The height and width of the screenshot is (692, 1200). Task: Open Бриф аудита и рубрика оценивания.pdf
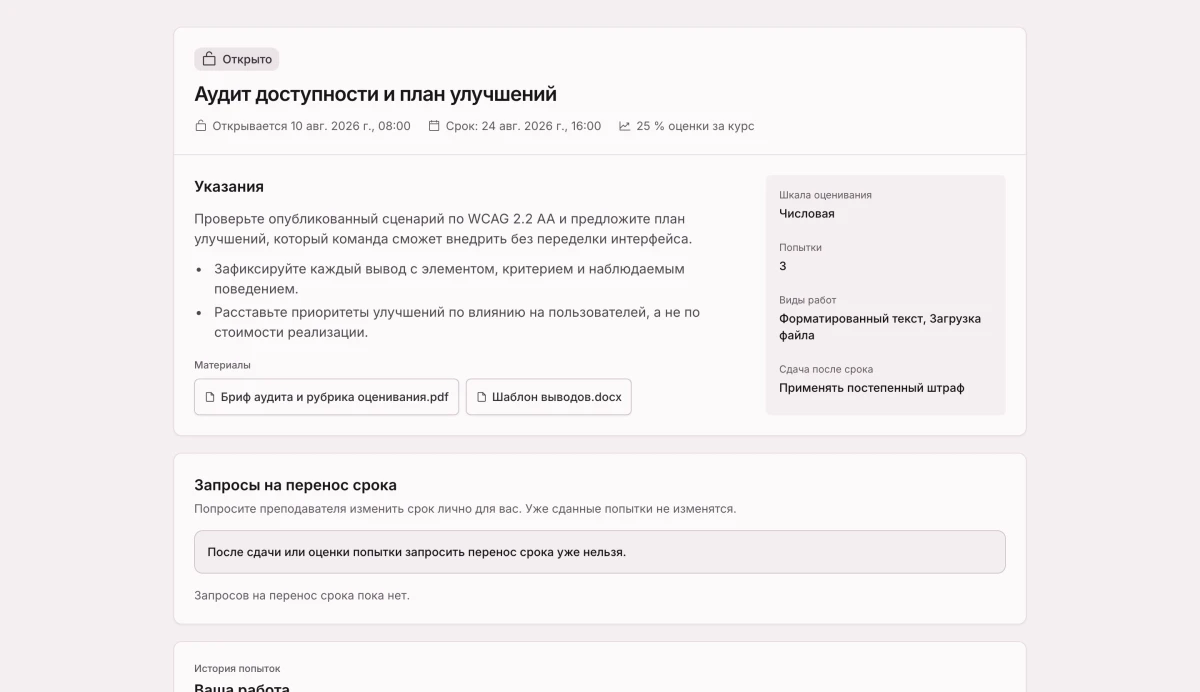tap(326, 397)
